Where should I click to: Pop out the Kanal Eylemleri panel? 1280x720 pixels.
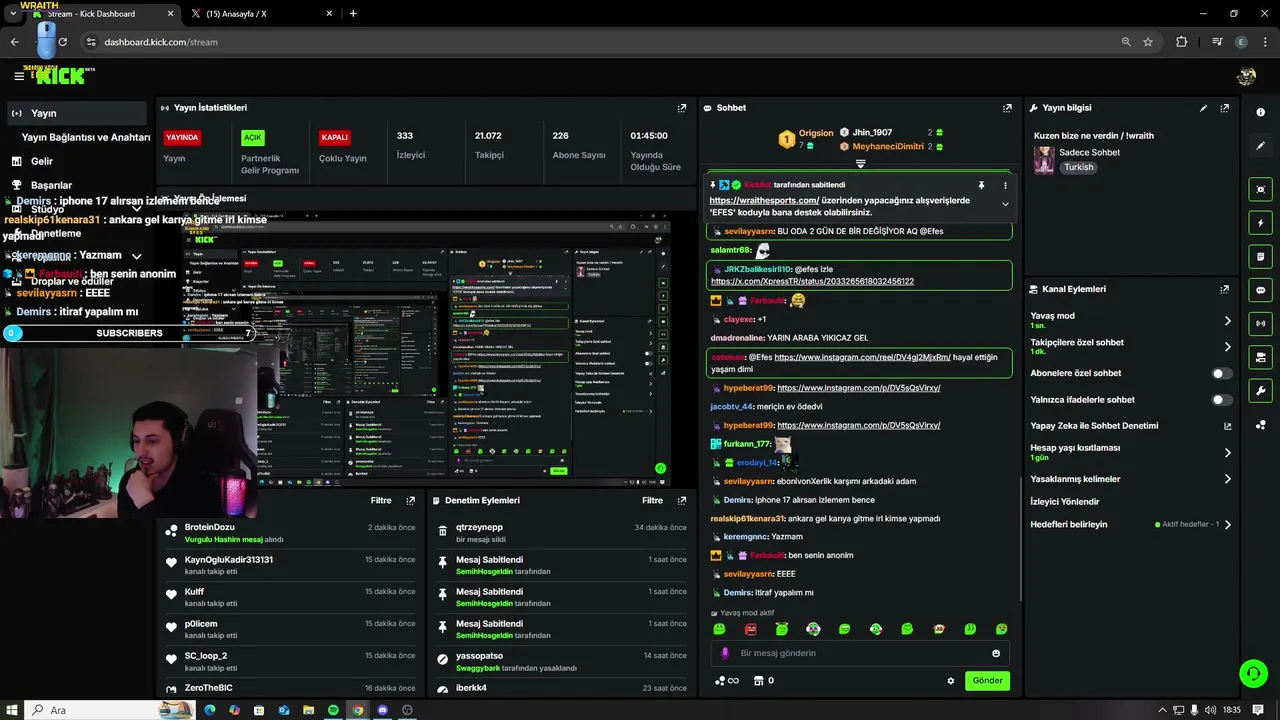(1224, 289)
